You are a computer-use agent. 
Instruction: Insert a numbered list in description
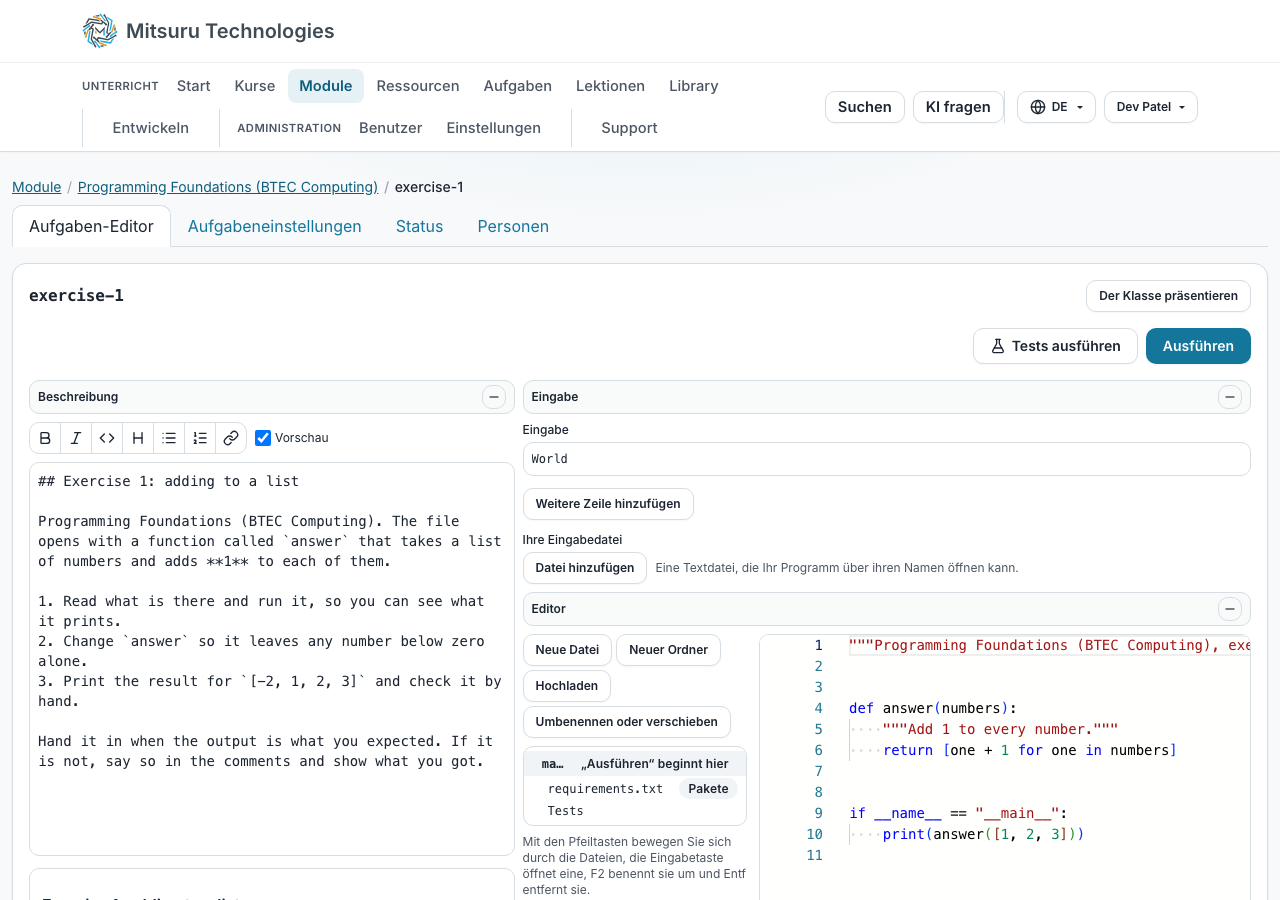pyautogui.click(x=200, y=438)
